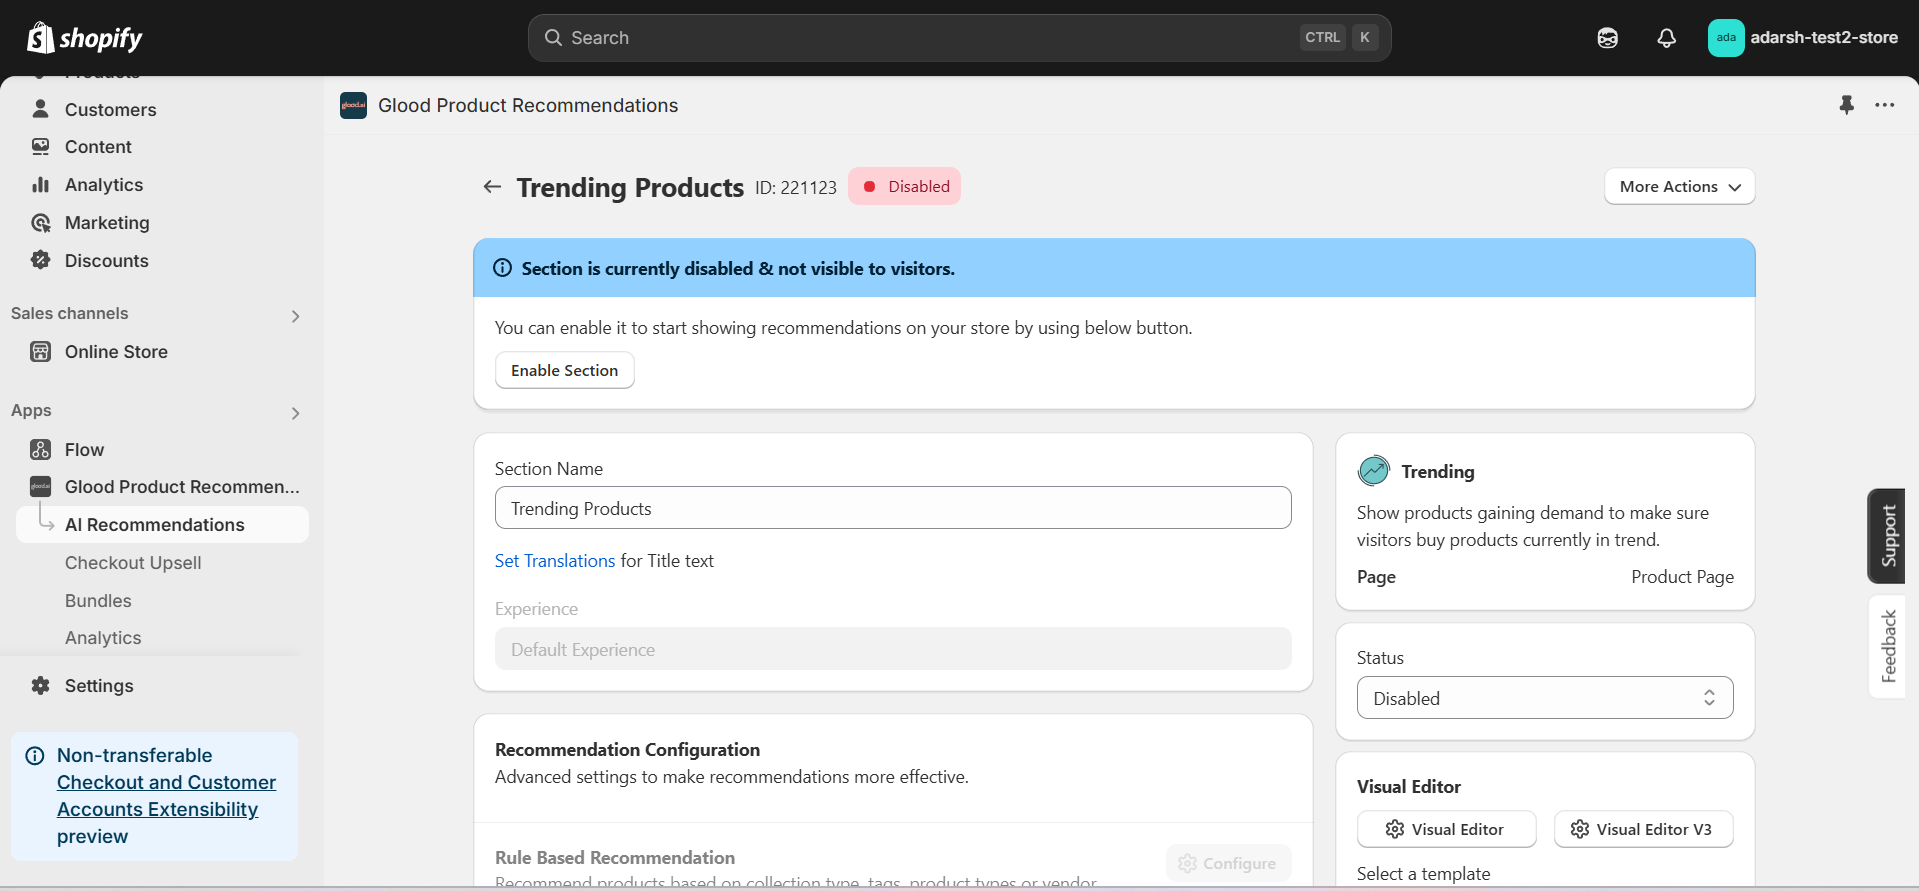Go back using the arrow icon
Viewport: 1919px width, 891px height.
pyautogui.click(x=492, y=187)
